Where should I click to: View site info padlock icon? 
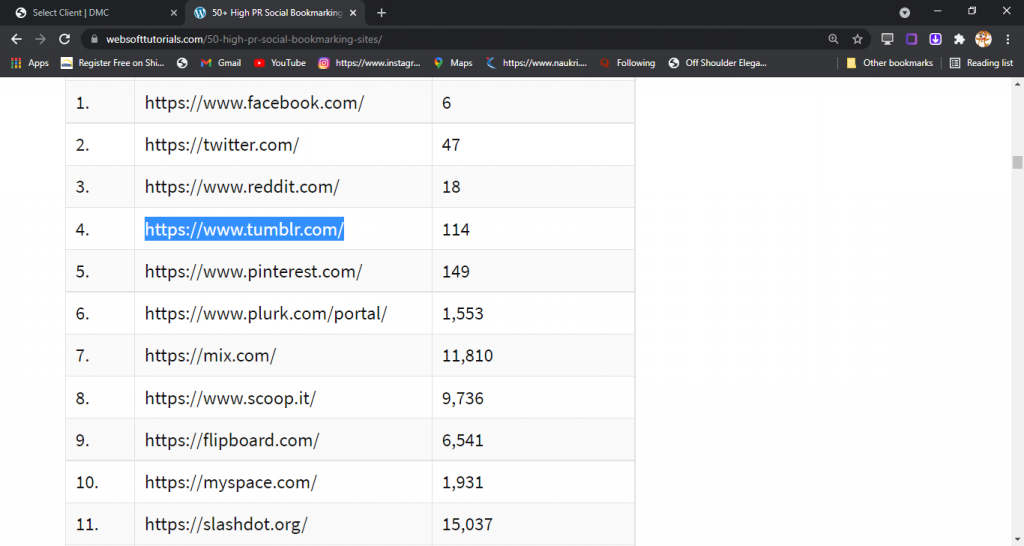(94, 39)
